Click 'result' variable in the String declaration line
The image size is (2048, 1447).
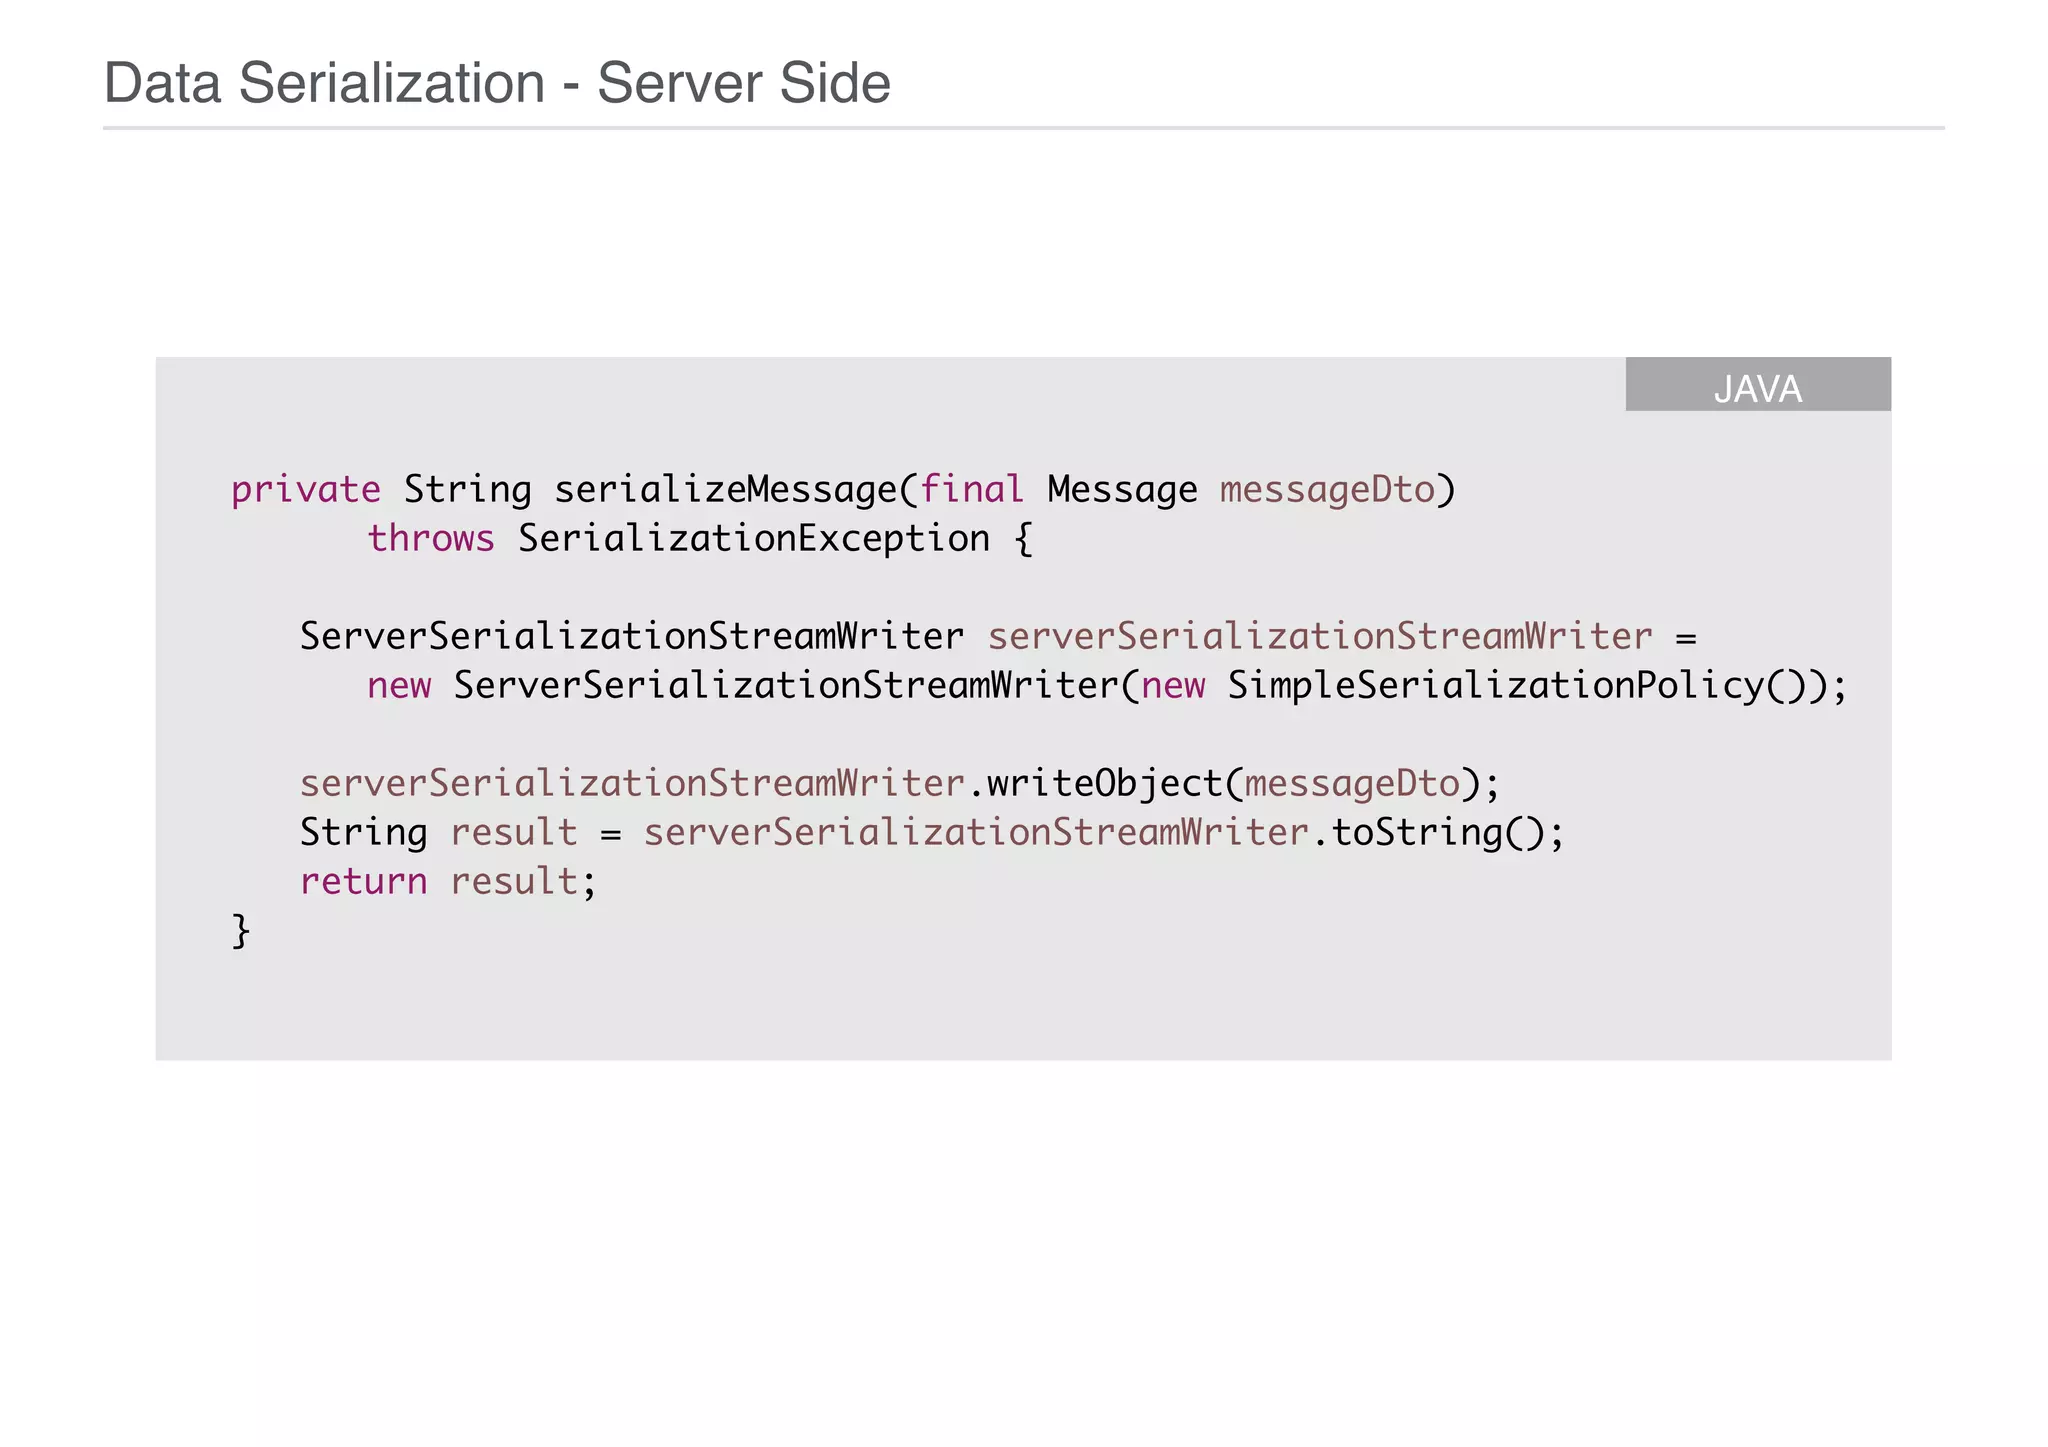[x=514, y=833]
